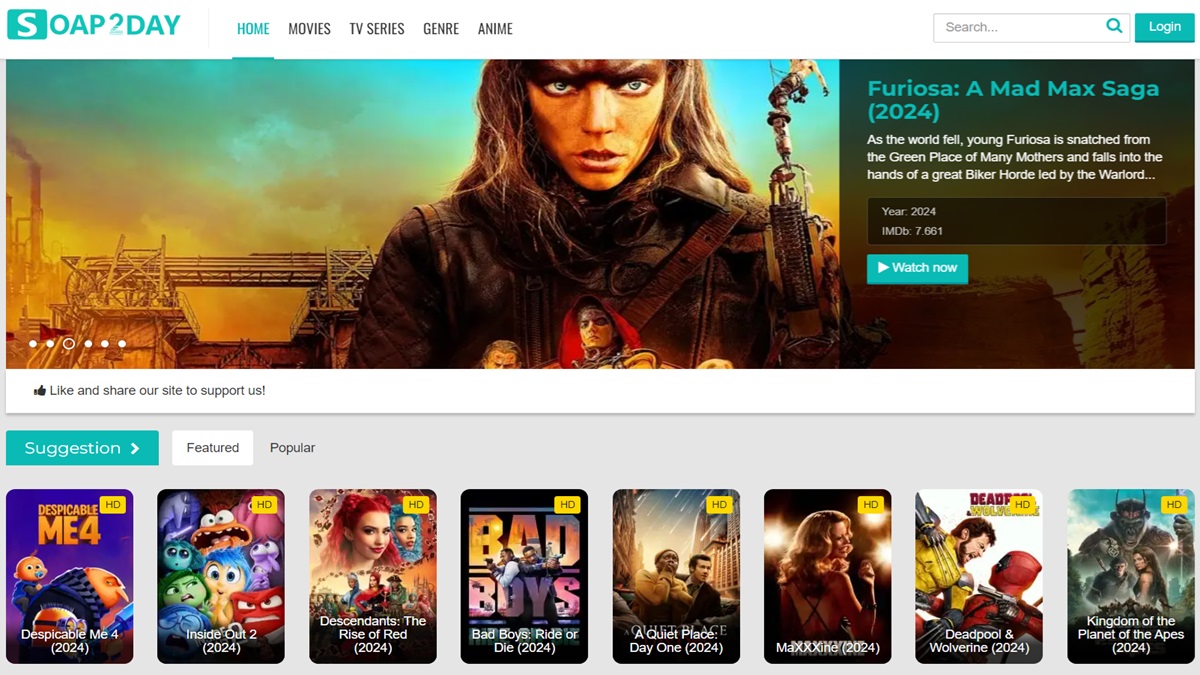Select the active third carousel dot
1200x675 pixels.
pyautogui.click(x=69, y=344)
